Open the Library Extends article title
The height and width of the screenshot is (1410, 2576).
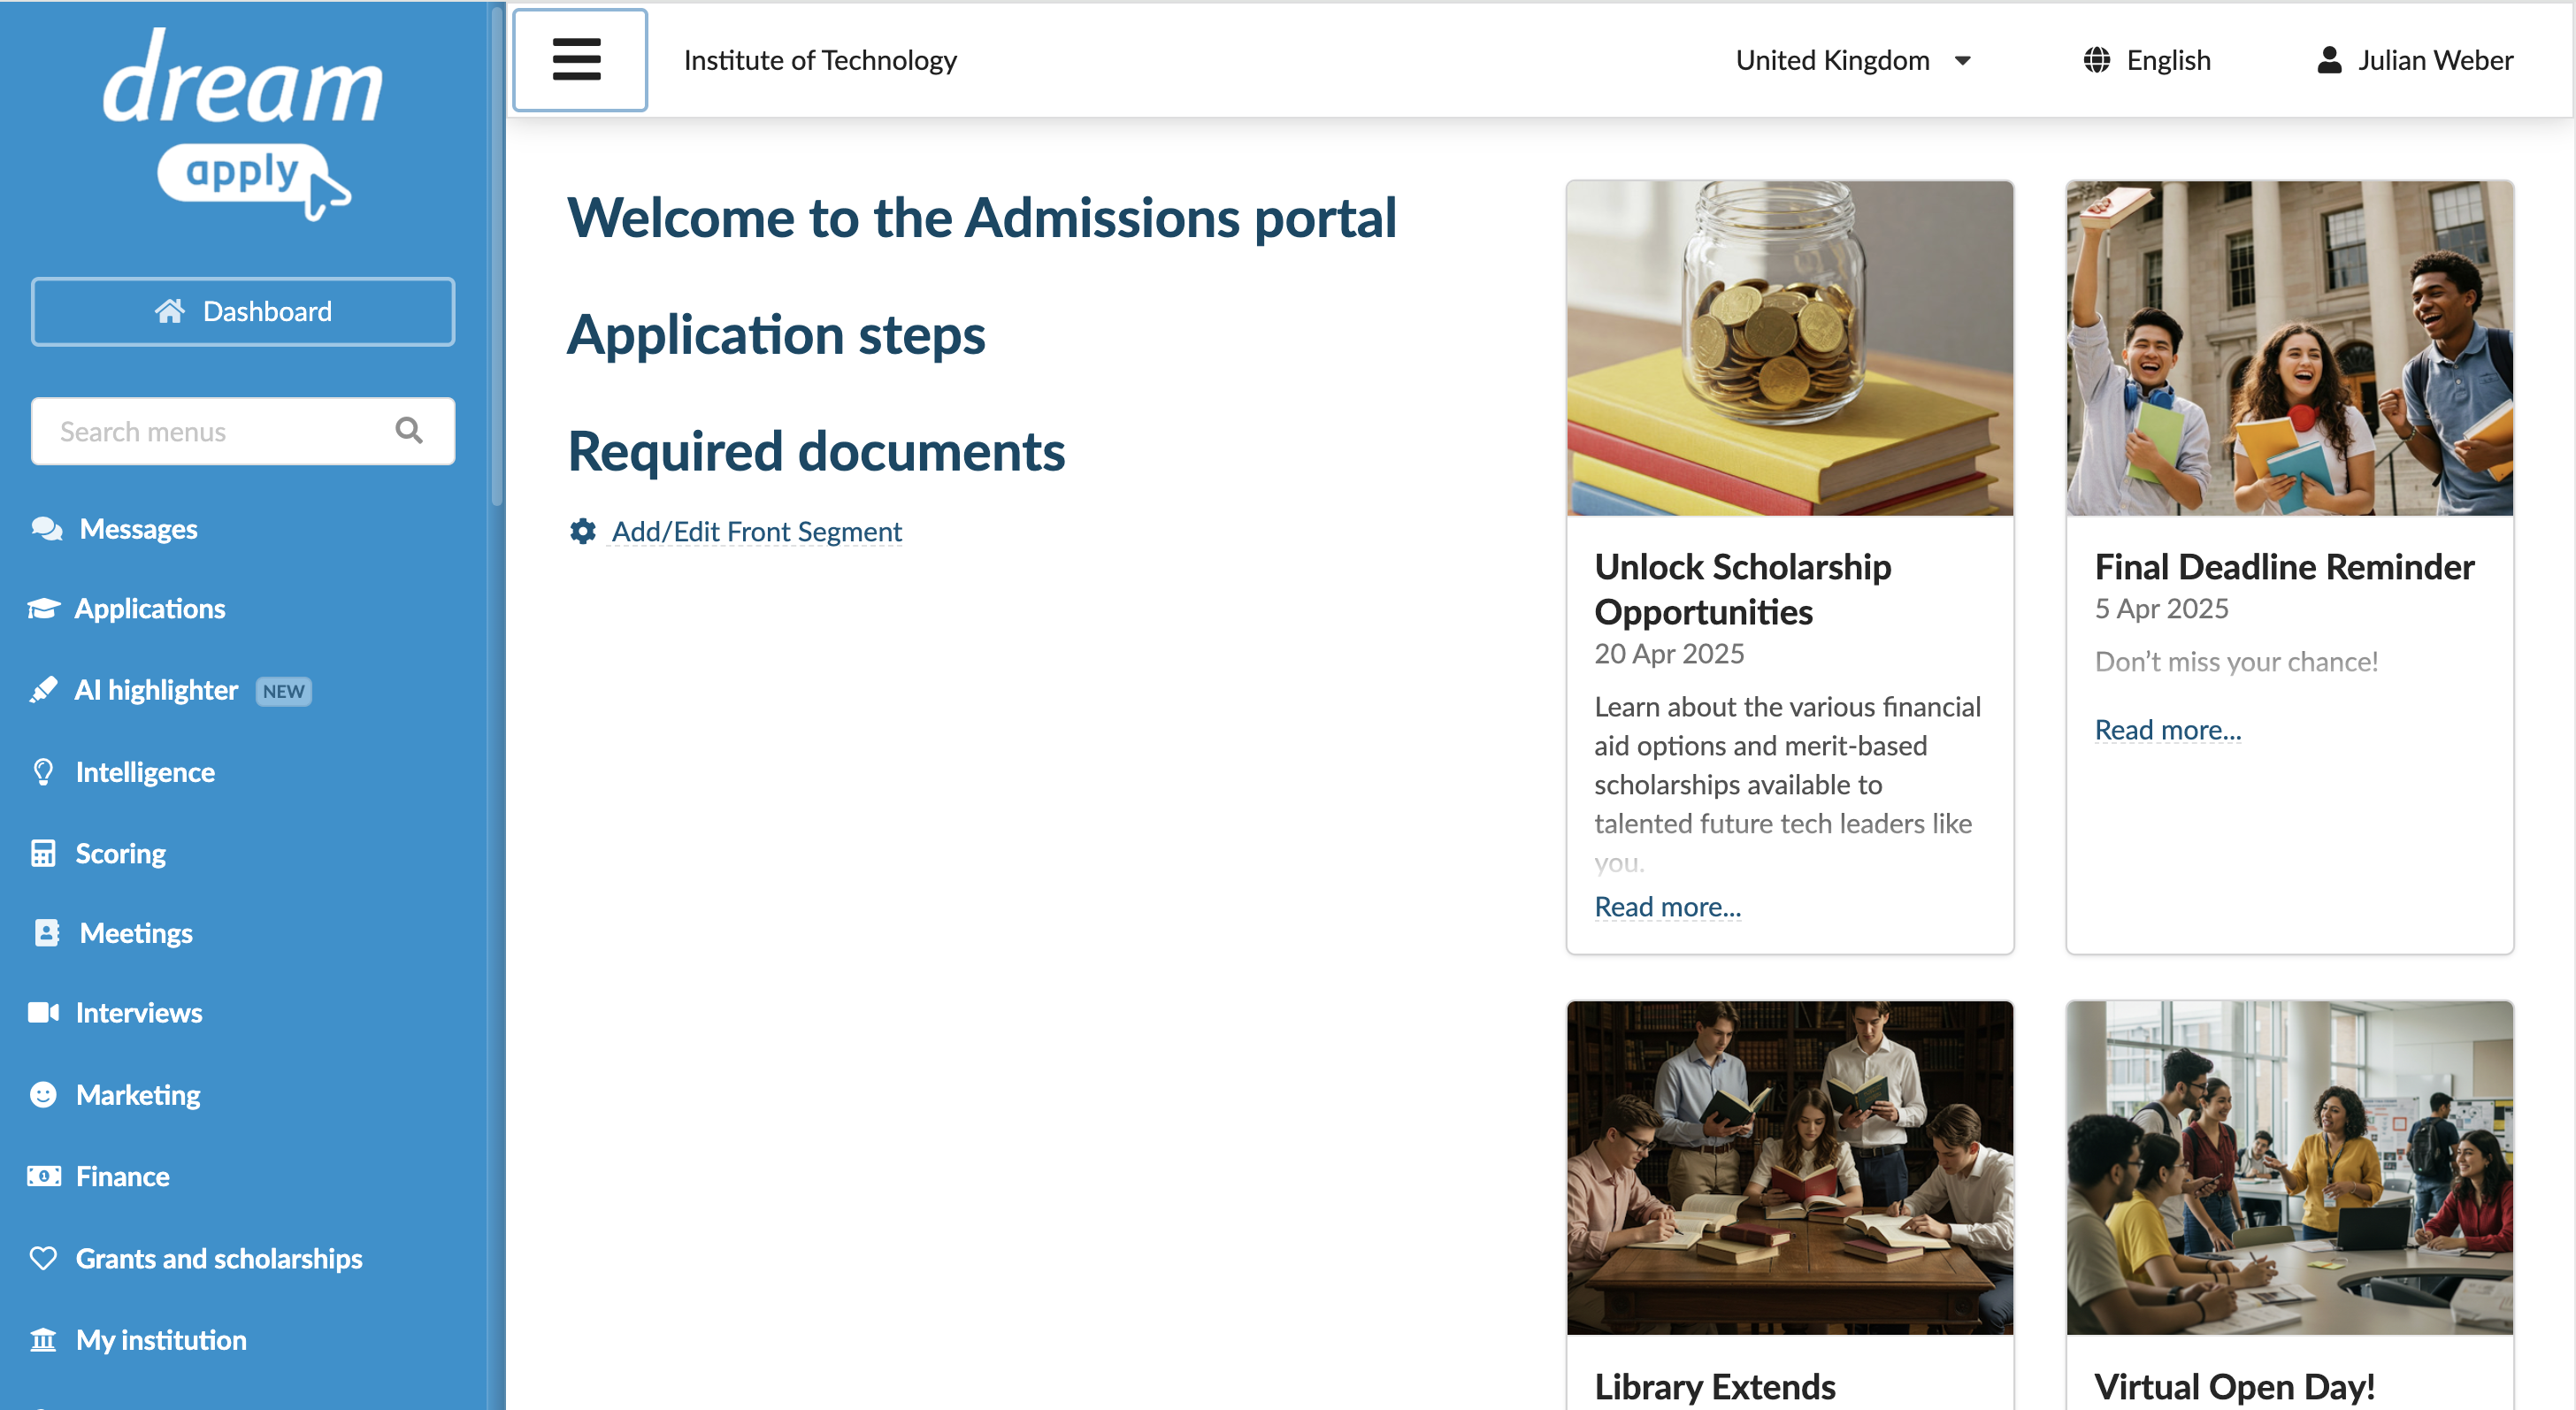pyautogui.click(x=1714, y=1386)
